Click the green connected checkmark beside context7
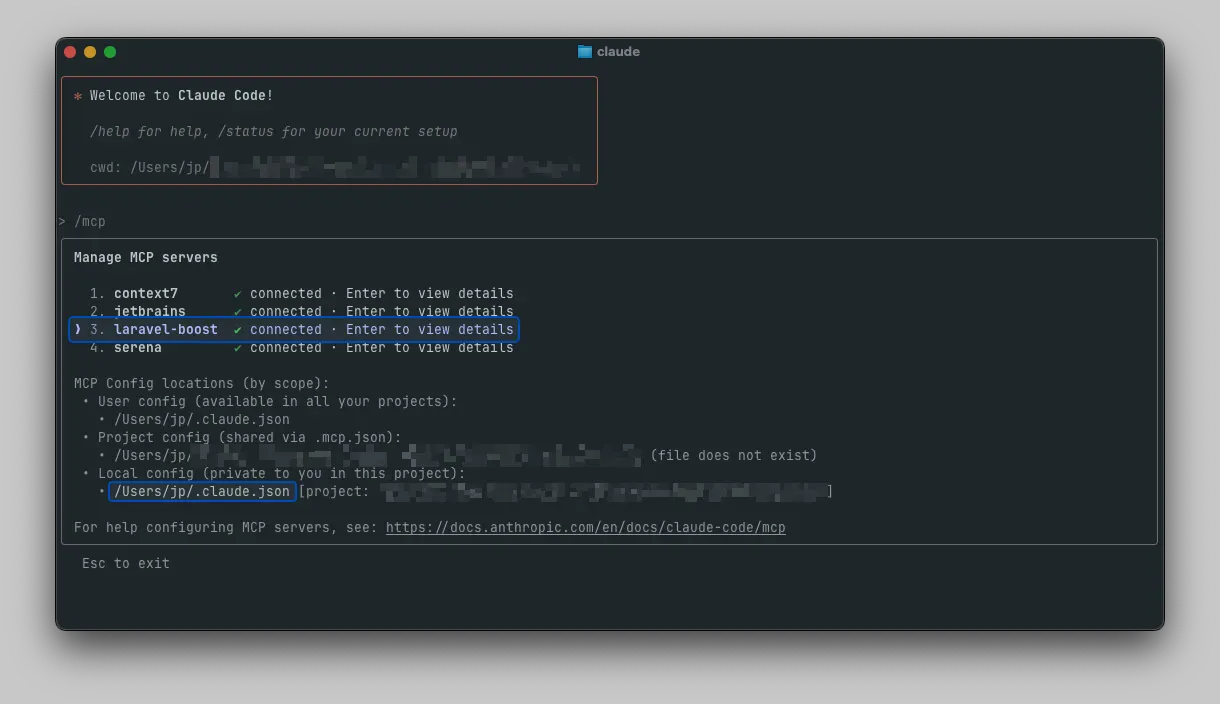The image size is (1220, 704). coord(237,293)
